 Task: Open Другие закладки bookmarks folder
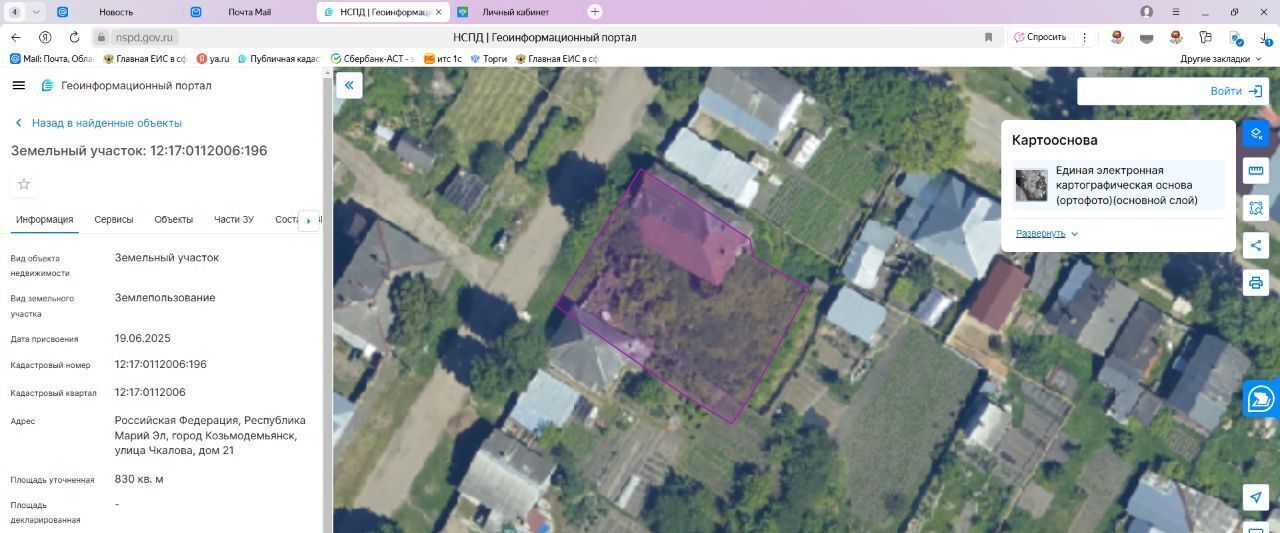1220,59
